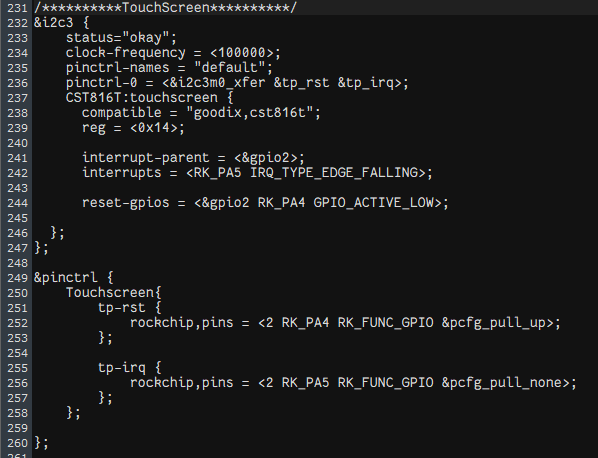Click the &i2c3 node label
598x458 pixels.
tap(53, 22)
